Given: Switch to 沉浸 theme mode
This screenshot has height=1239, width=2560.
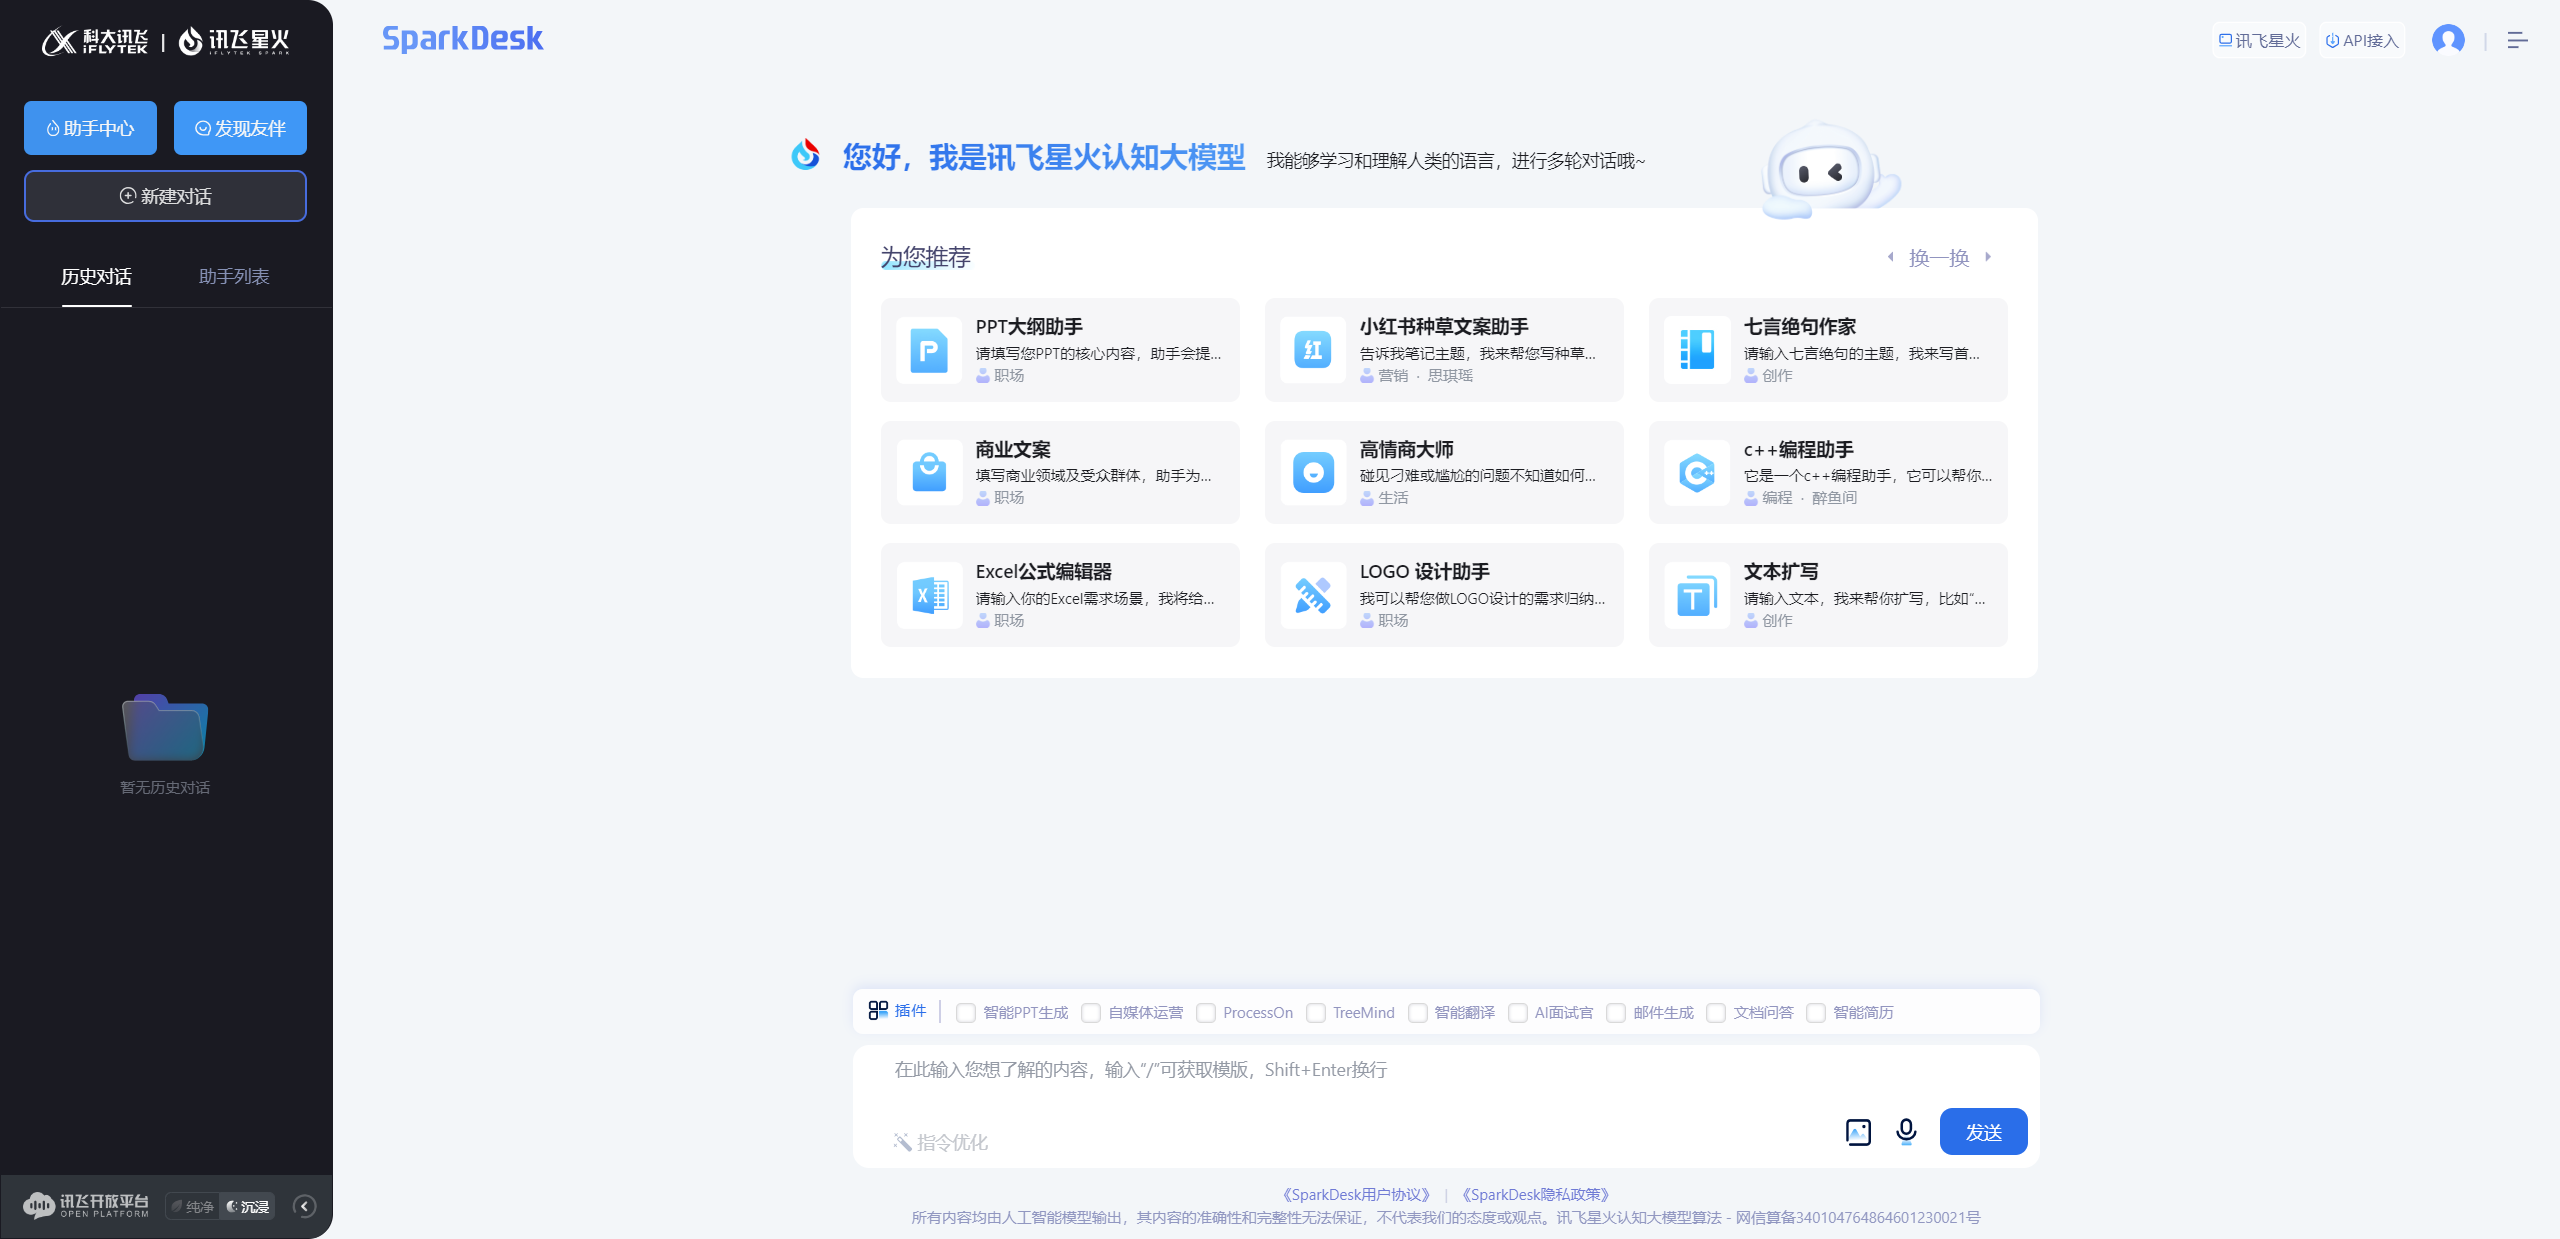Looking at the screenshot, I should click(248, 1207).
